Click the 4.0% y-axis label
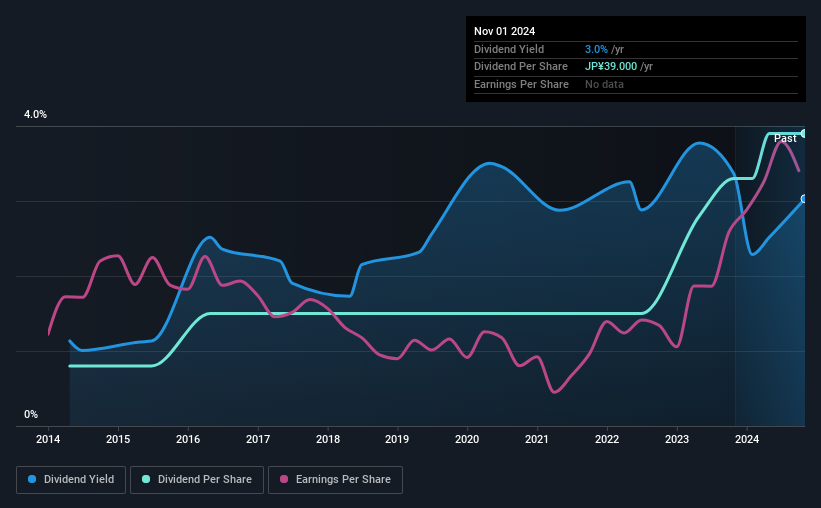This screenshot has height=508, width=821. [36, 115]
